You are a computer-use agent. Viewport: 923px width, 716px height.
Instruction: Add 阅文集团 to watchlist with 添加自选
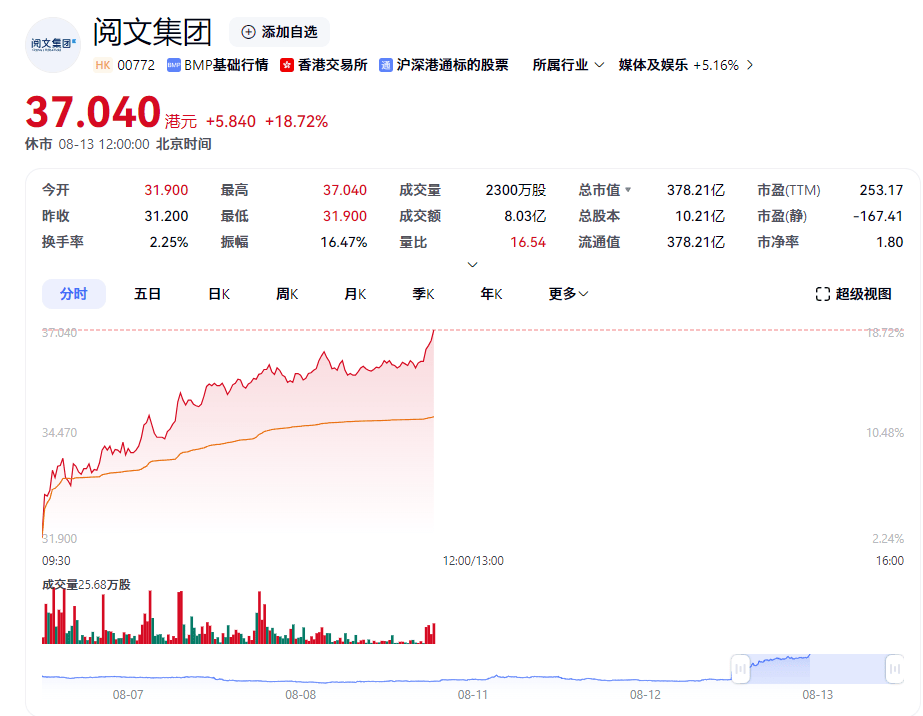tap(279, 32)
